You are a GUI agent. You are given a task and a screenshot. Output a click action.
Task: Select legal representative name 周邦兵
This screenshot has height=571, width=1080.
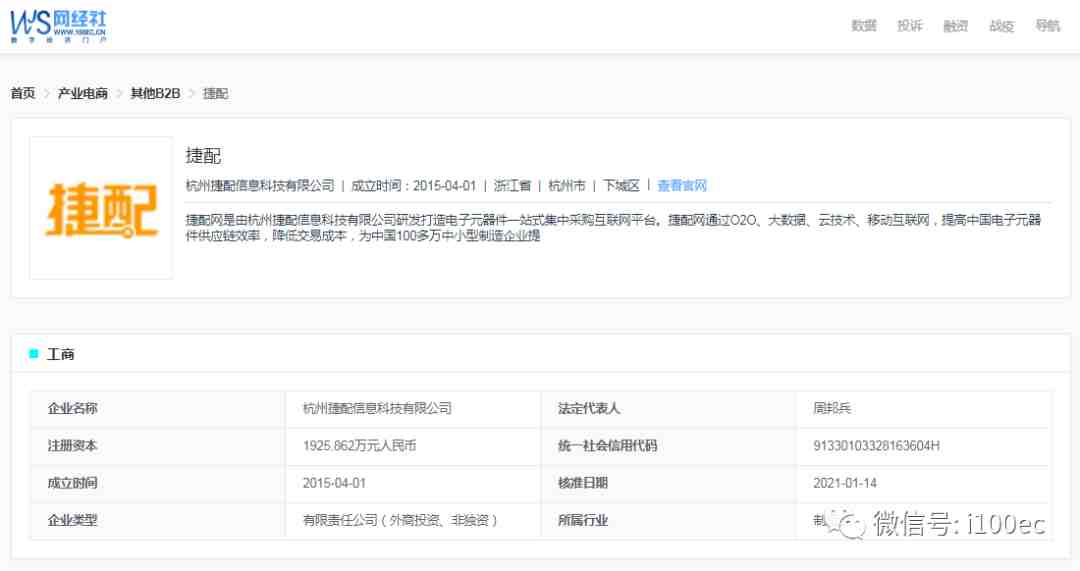tap(832, 408)
